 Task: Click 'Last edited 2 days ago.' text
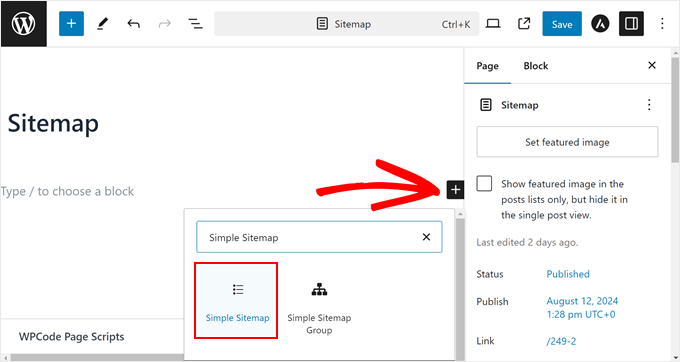coord(527,242)
